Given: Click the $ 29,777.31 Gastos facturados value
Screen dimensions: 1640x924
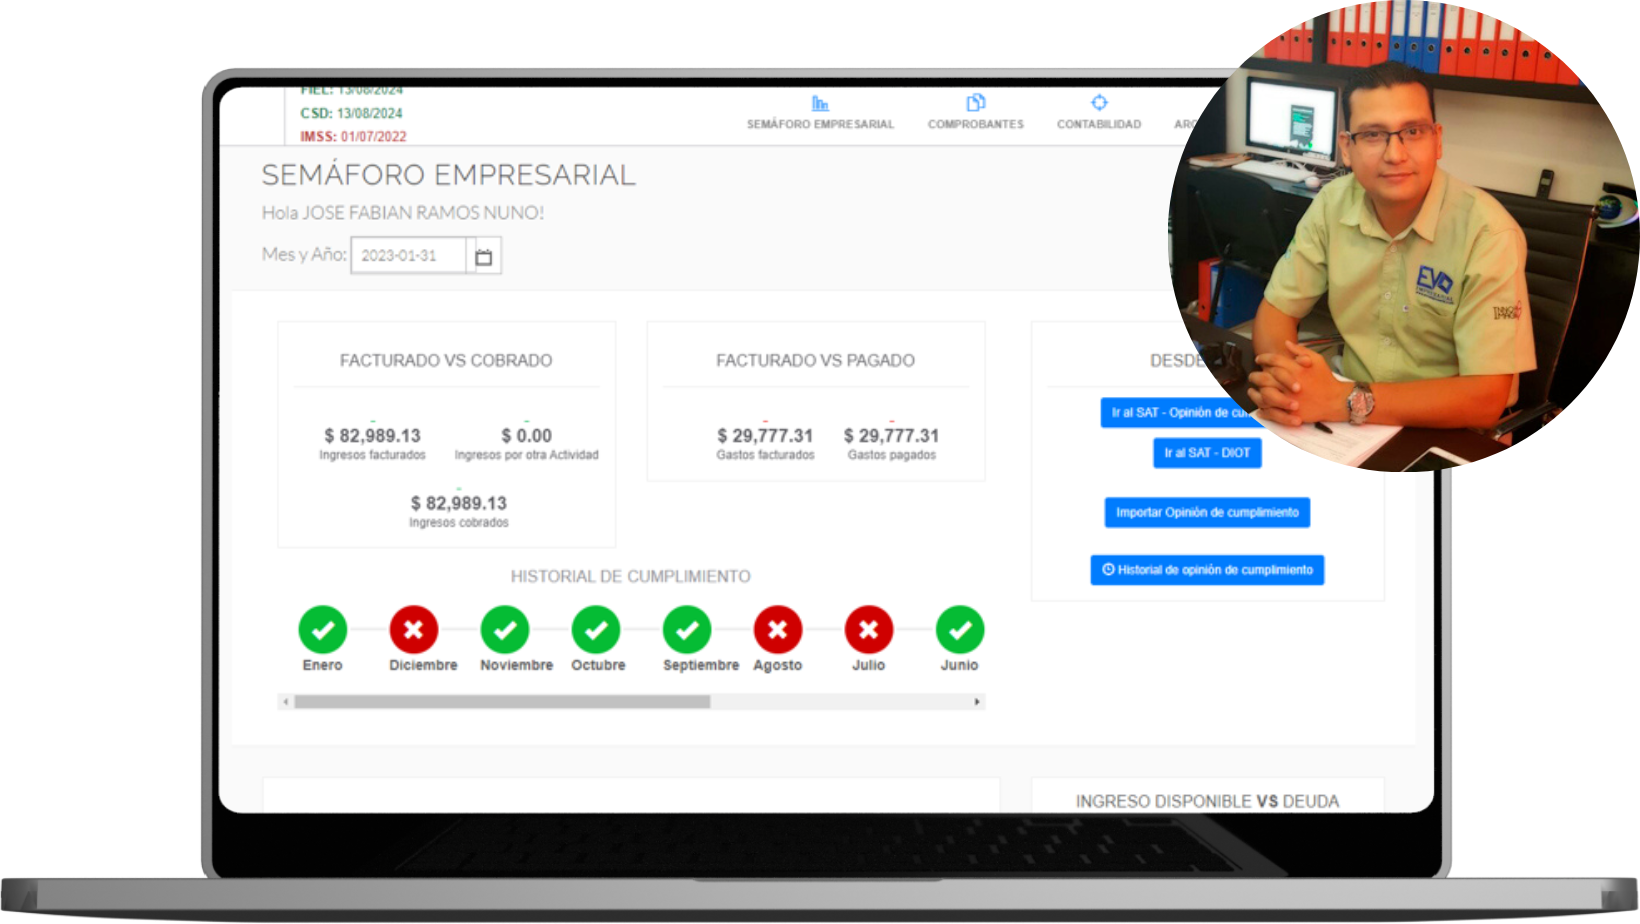Looking at the screenshot, I should tap(765, 436).
